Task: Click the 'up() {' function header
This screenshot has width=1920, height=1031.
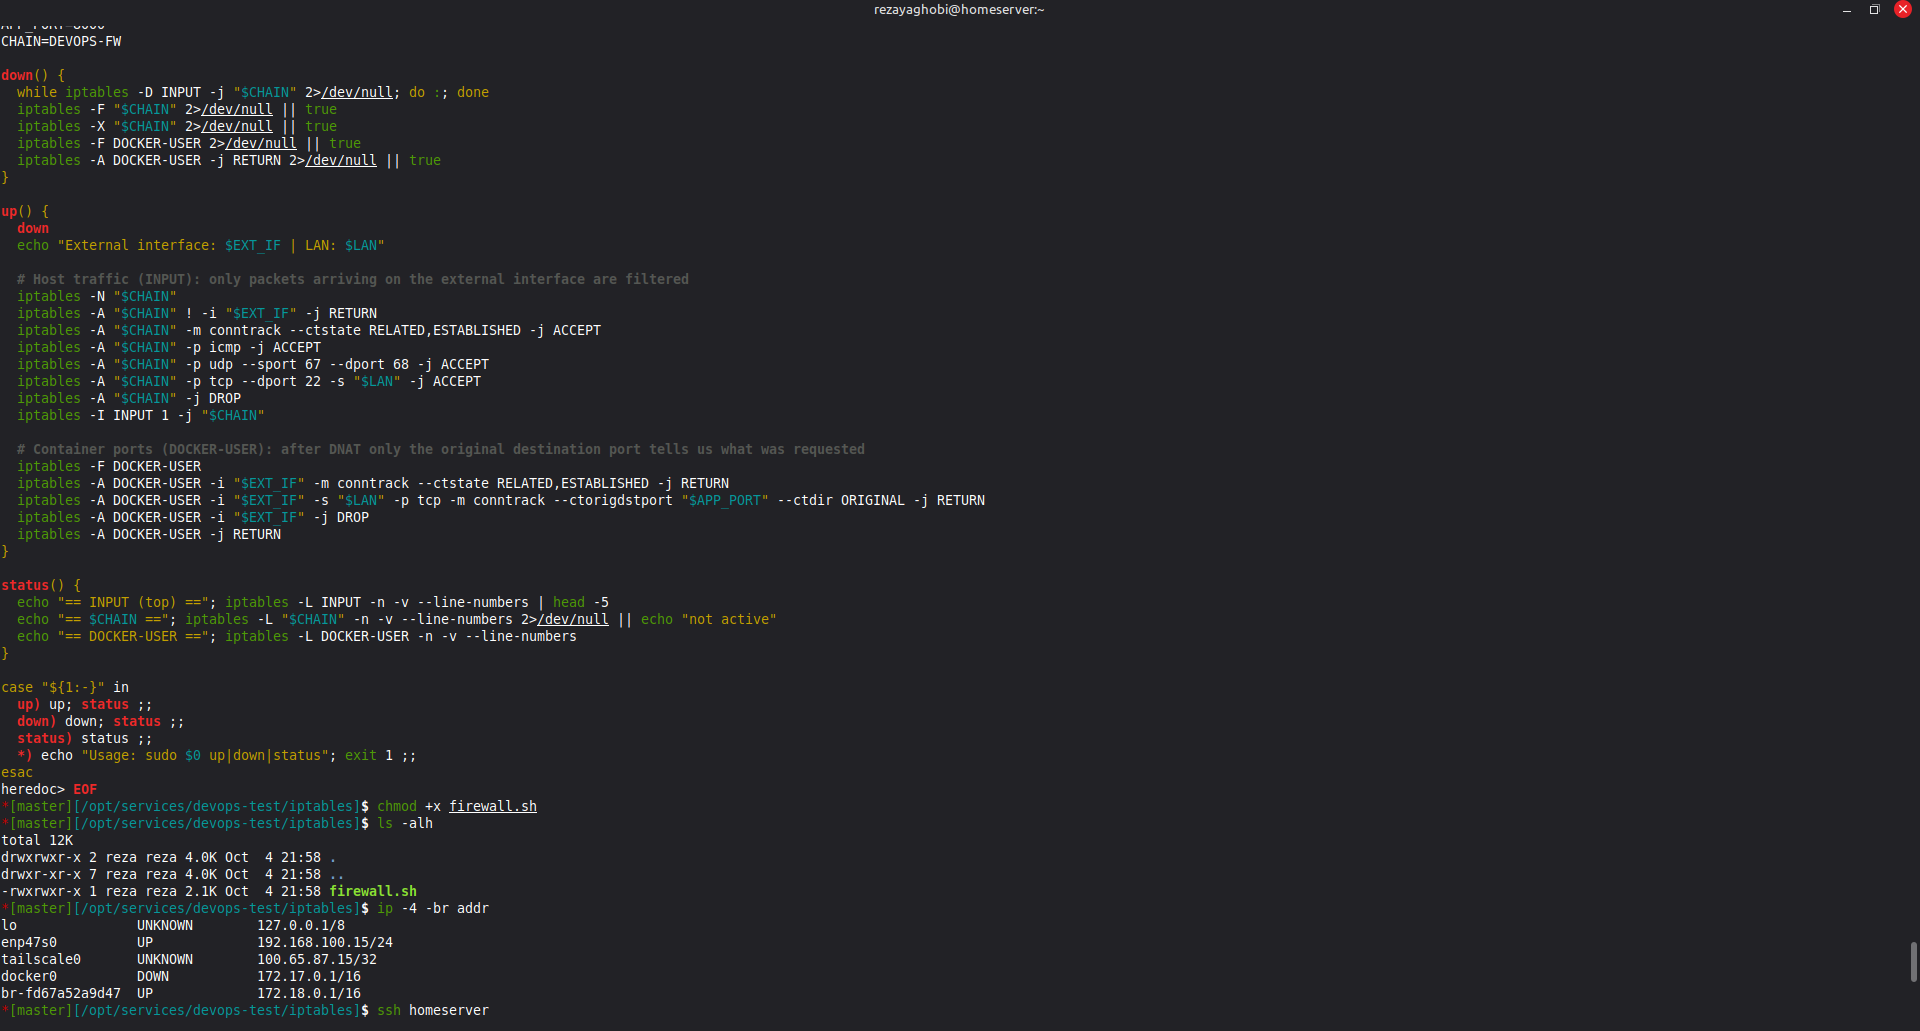Action: (x=25, y=211)
